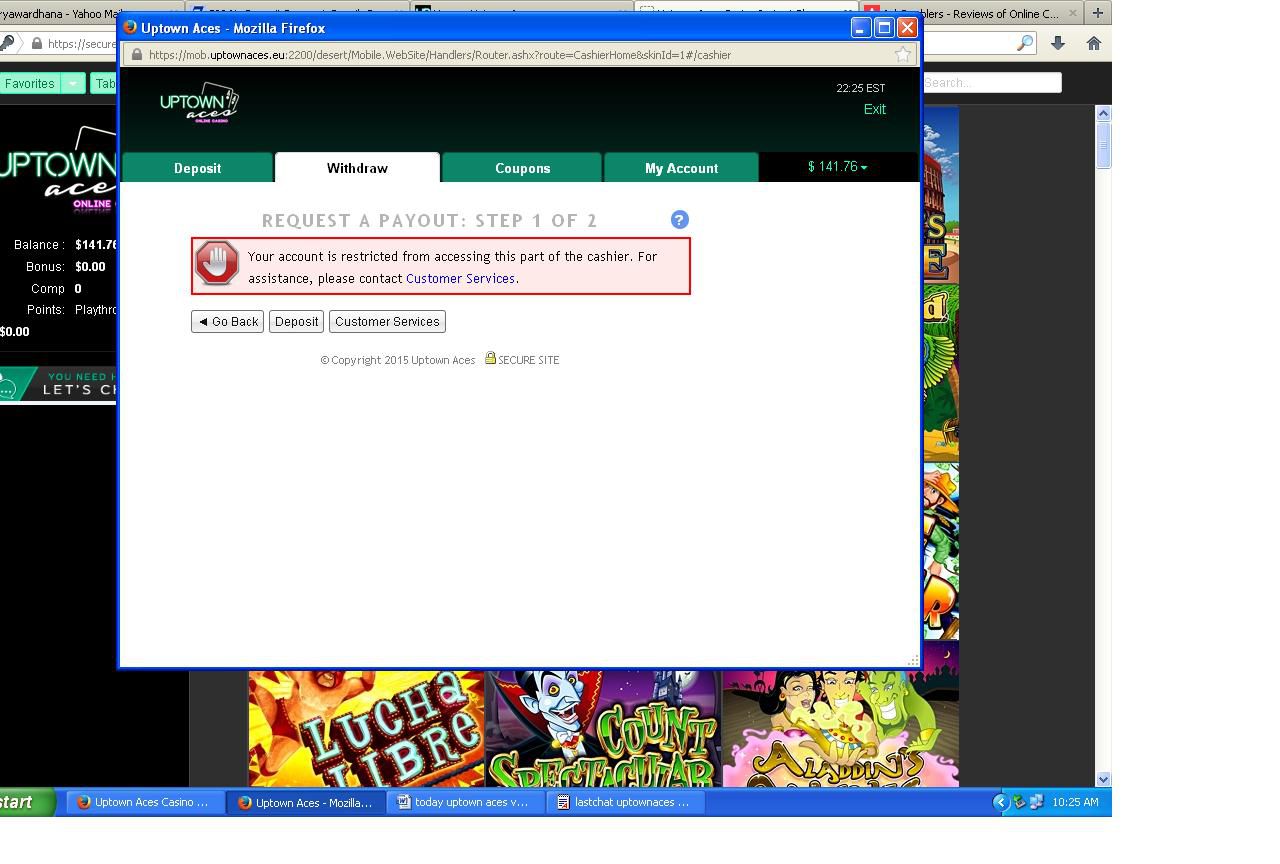This screenshot has width=1280, height=864.
Task: Close the AskGamblers reviews browser tab
Action: [x=1073, y=13]
